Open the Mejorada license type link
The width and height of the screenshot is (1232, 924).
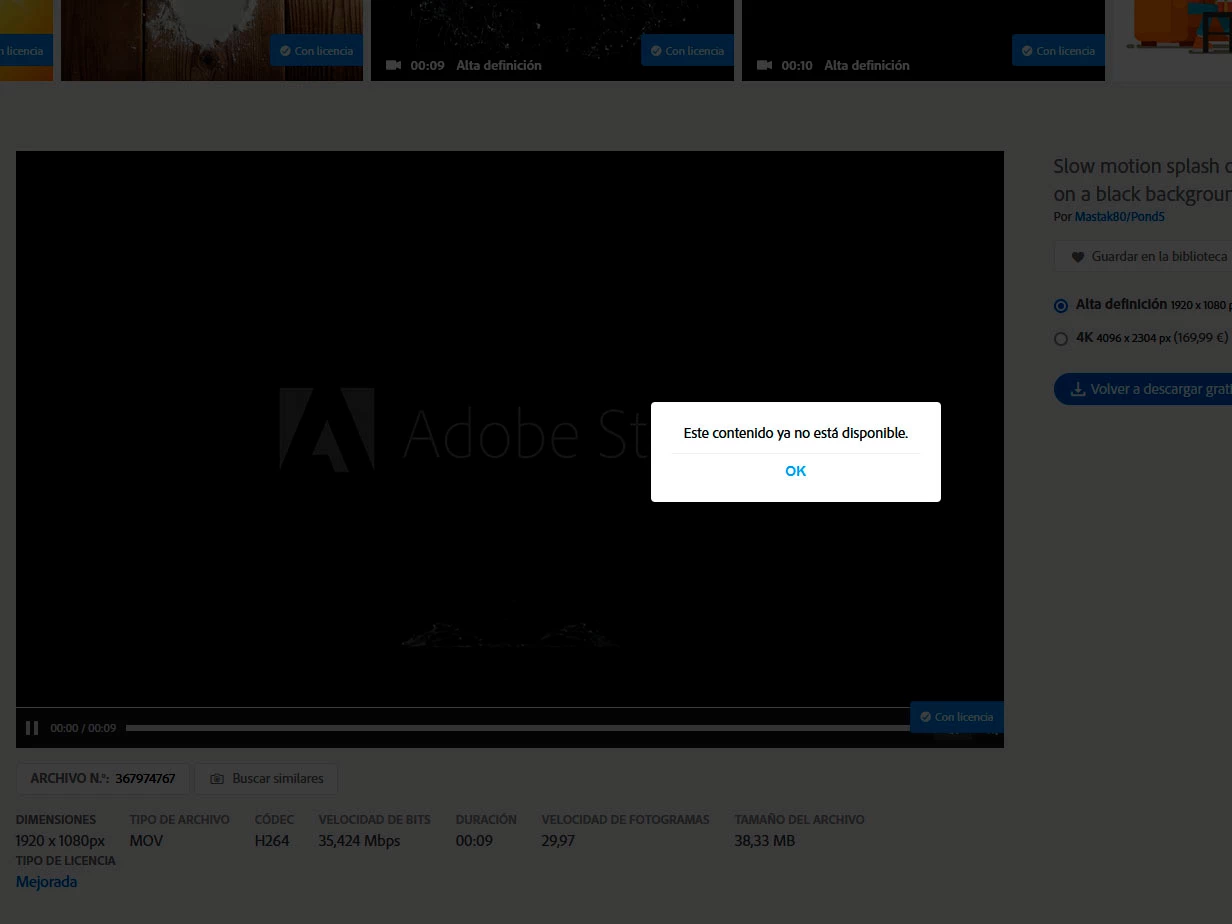(46, 881)
